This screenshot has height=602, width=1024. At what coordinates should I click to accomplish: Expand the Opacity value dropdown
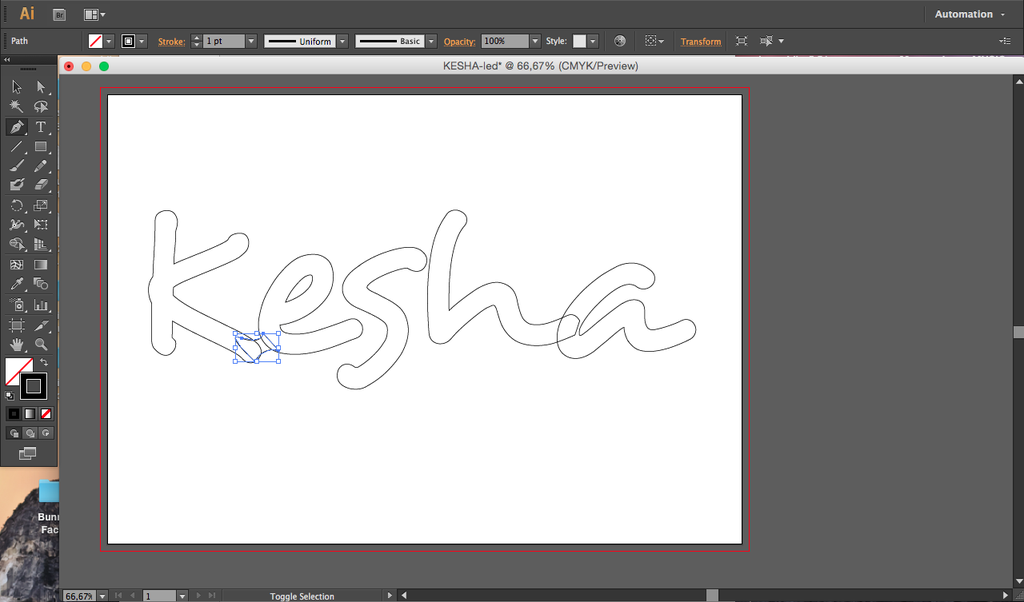536,41
